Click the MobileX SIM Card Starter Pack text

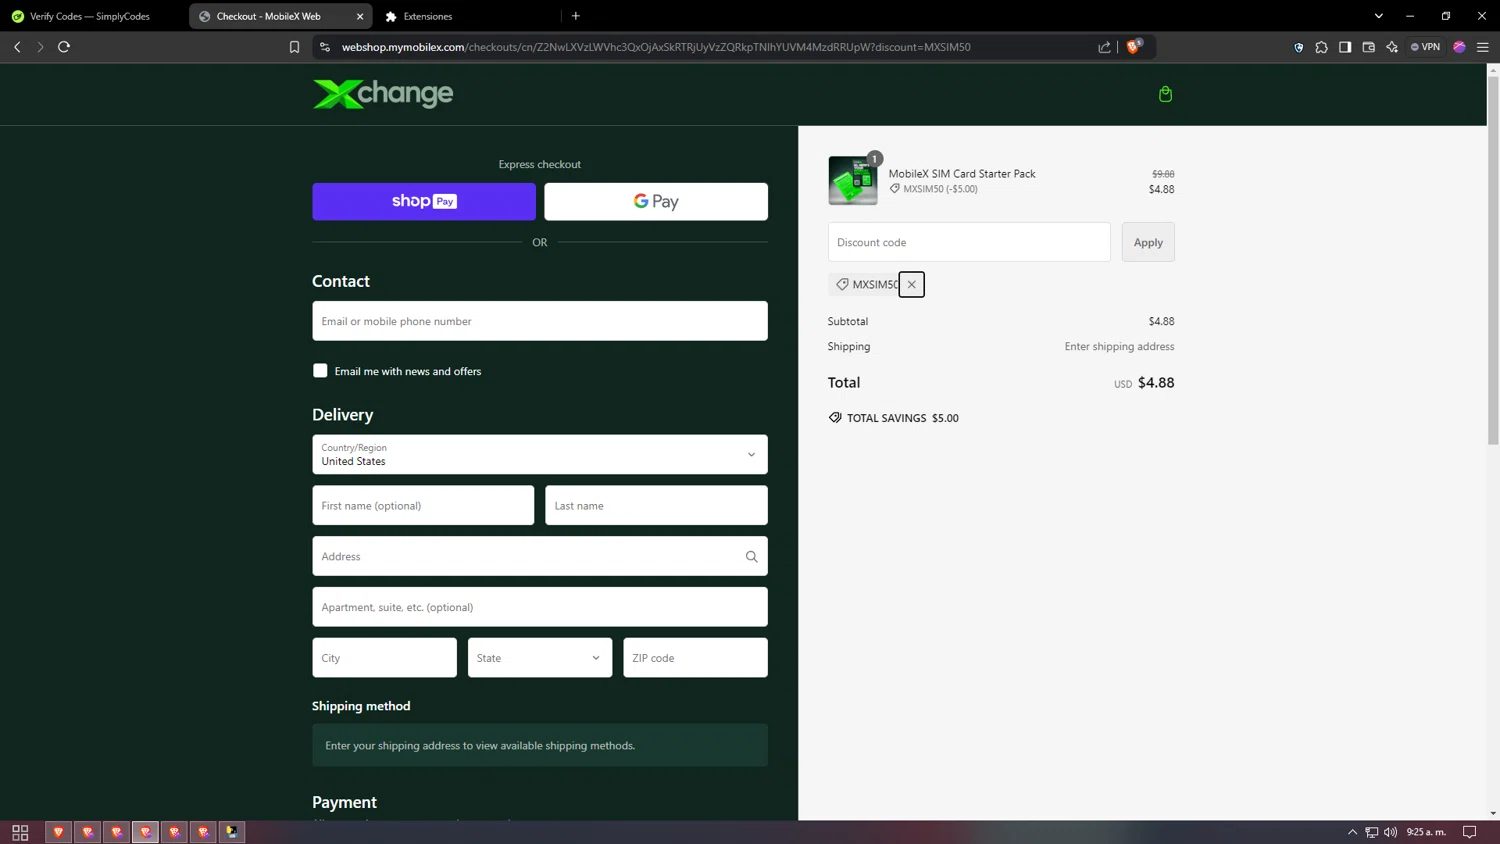(962, 174)
